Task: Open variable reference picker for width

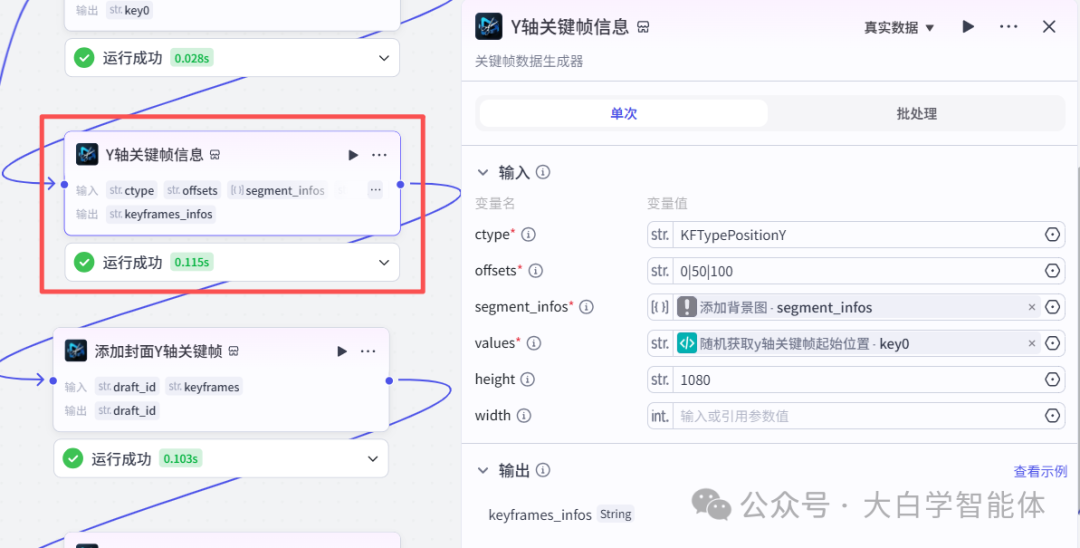Action: point(1052,416)
